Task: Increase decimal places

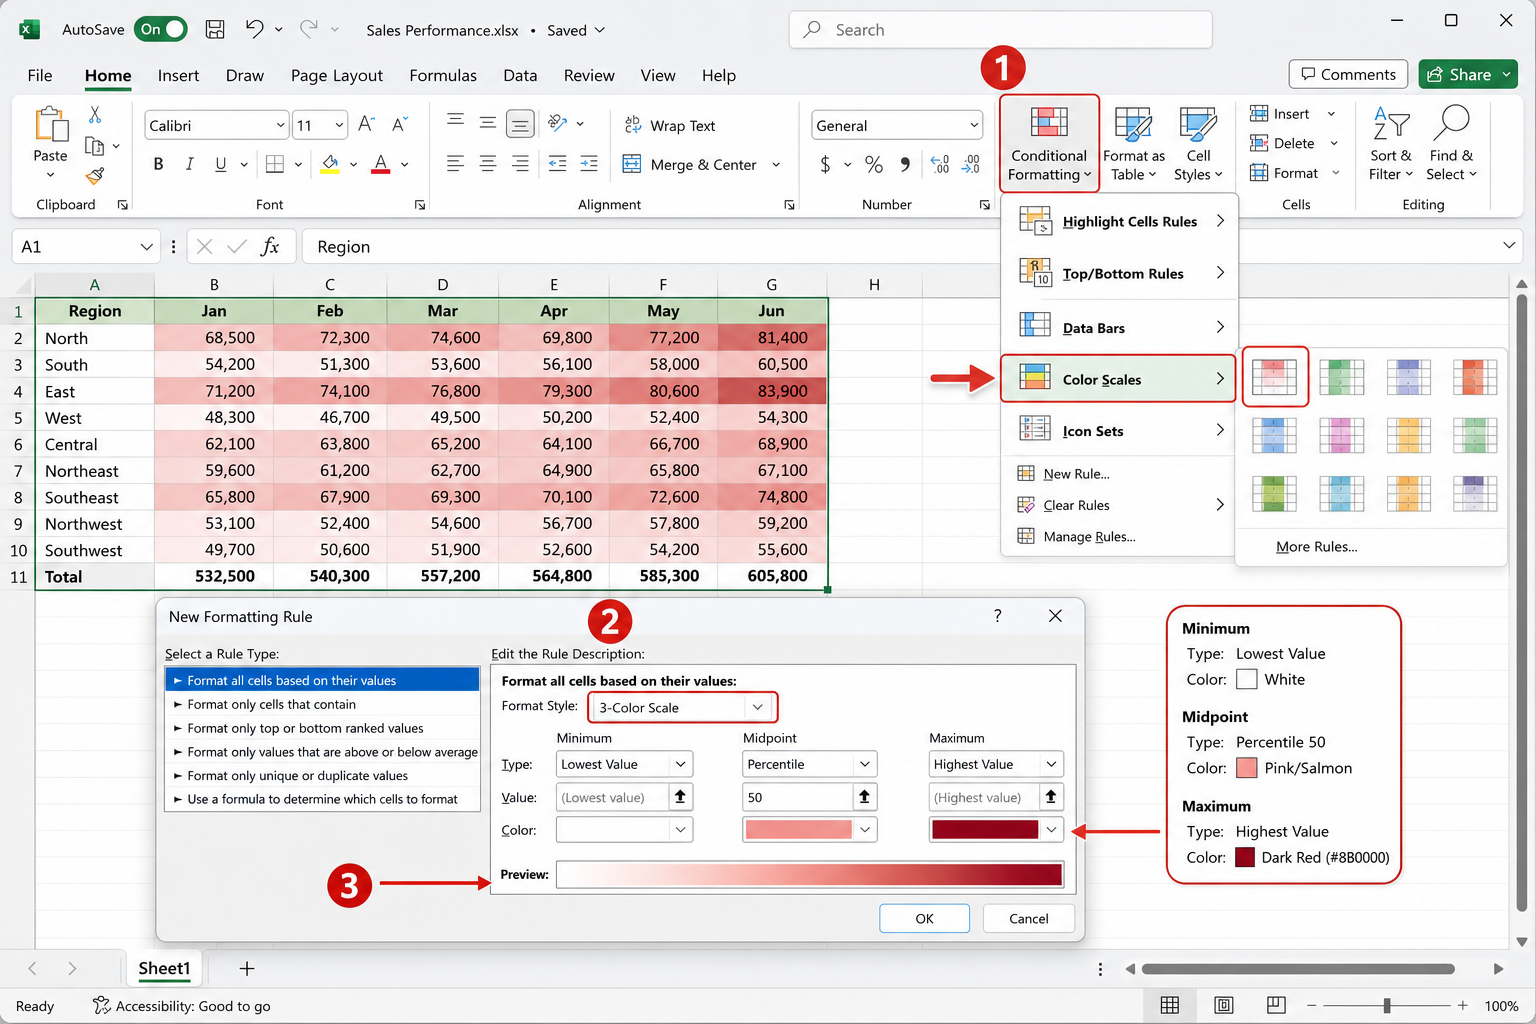Action: (940, 164)
